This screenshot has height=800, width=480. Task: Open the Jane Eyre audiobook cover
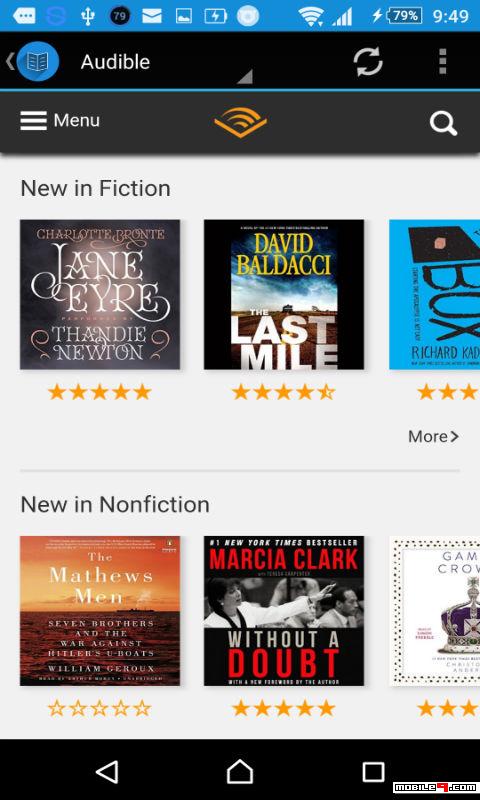tap(100, 294)
